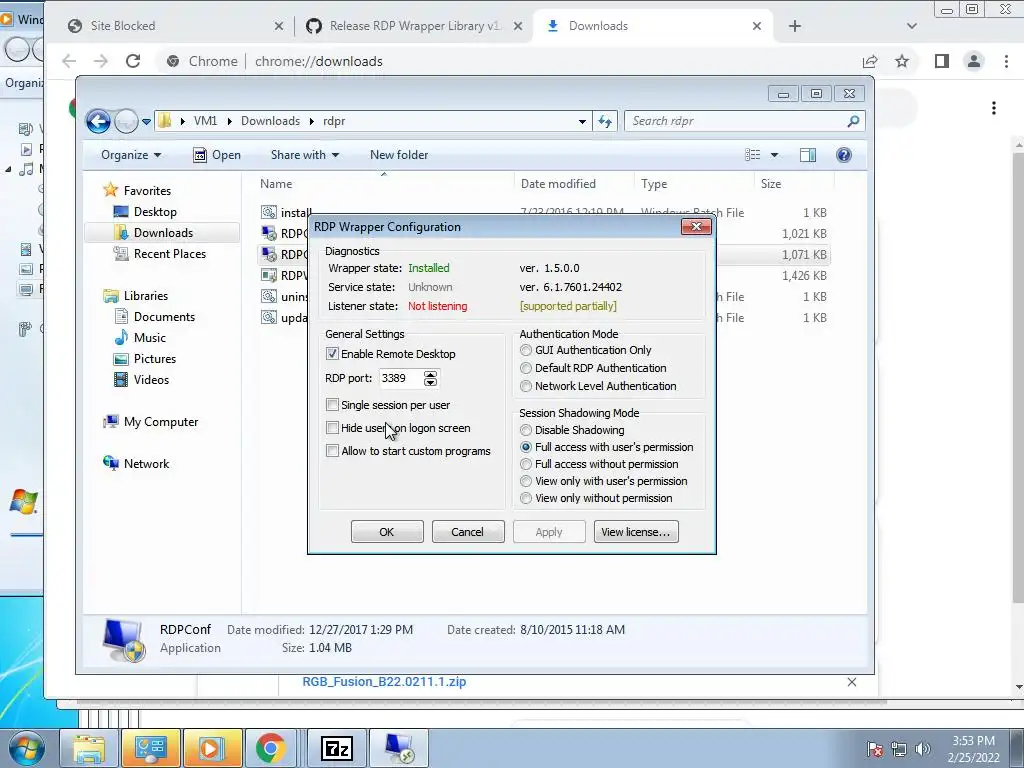The image size is (1024, 768).
Task: Open the Documents library
Action: point(164,317)
